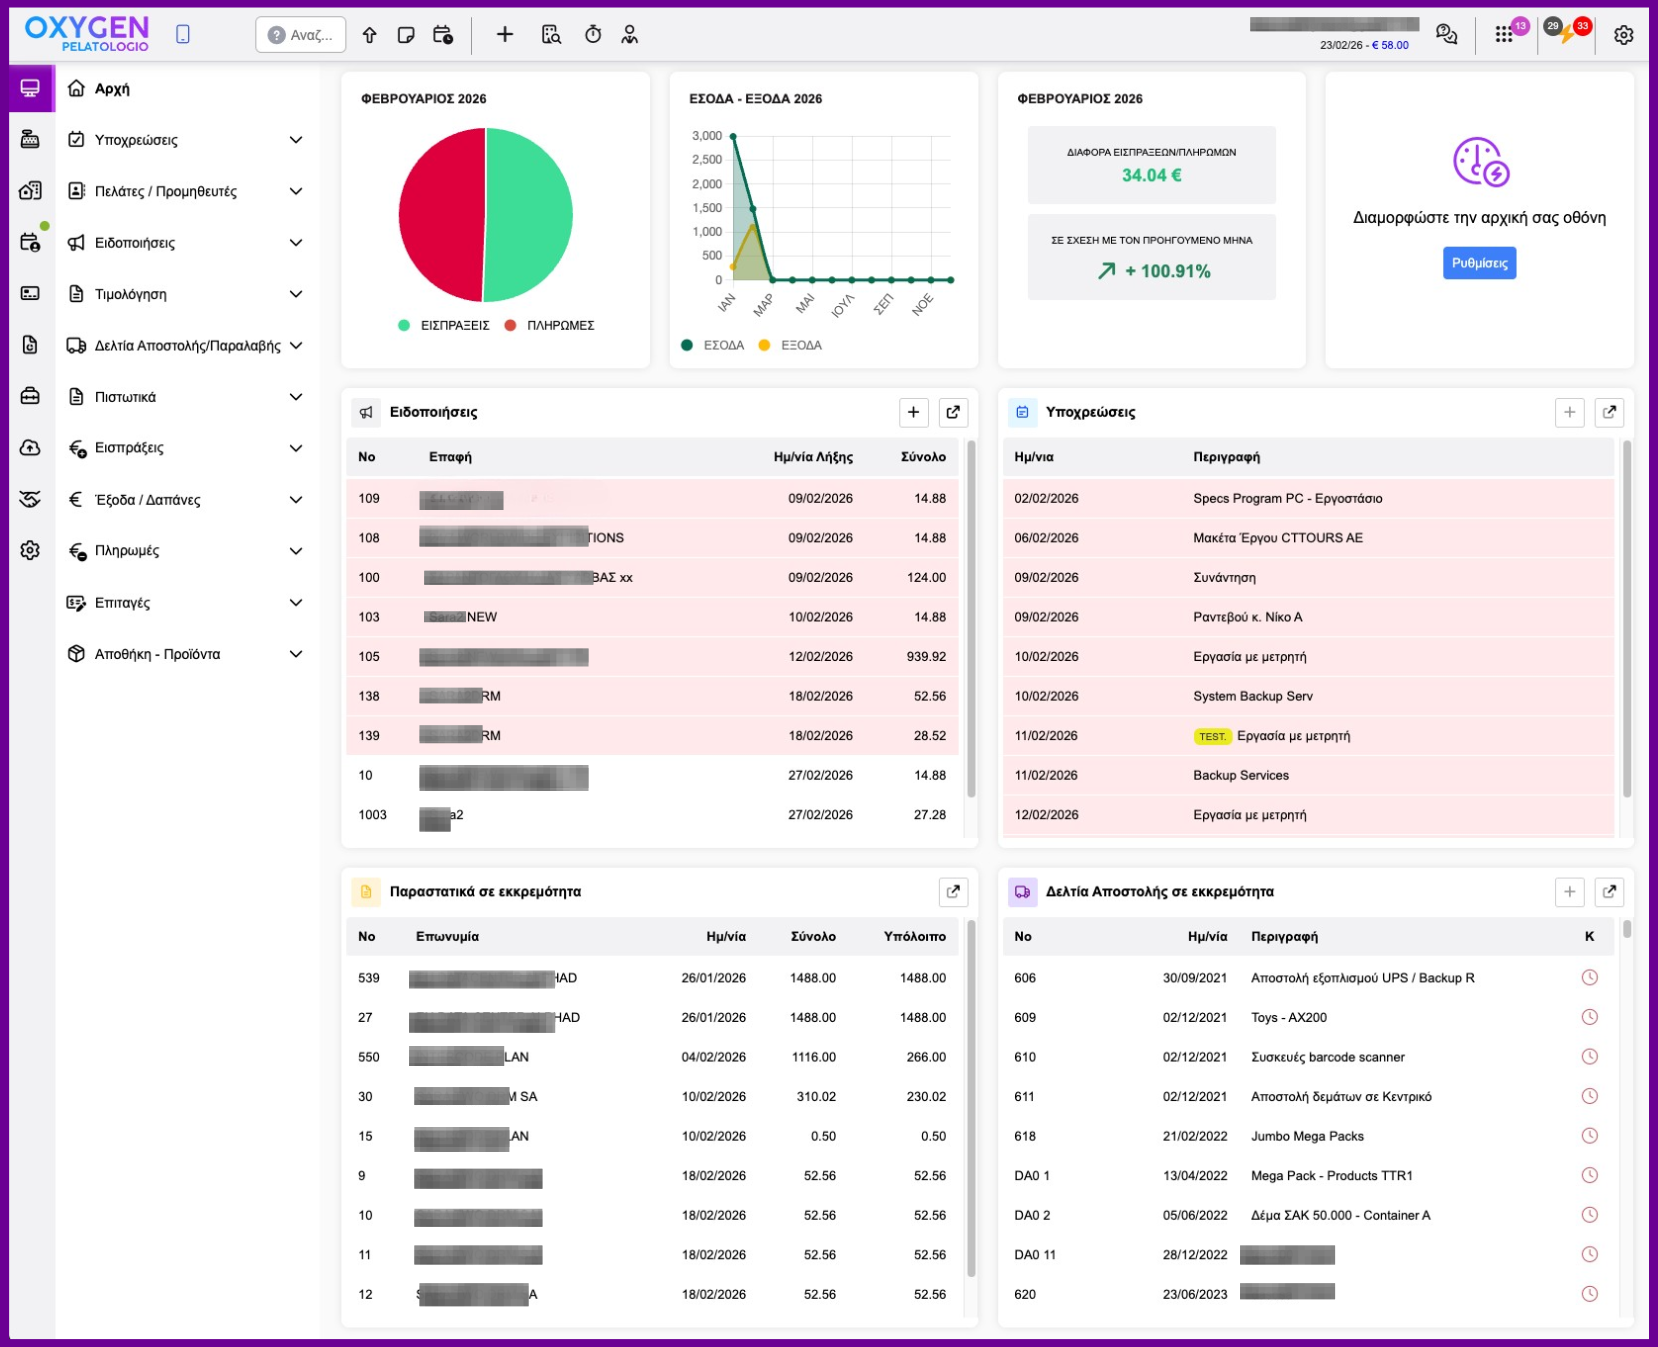Screen dimensions: 1658x1347
Task: Toggle ΕΙΣΠΡΑΞΕΙΣ legend item in pie chart
Action: pos(444,326)
